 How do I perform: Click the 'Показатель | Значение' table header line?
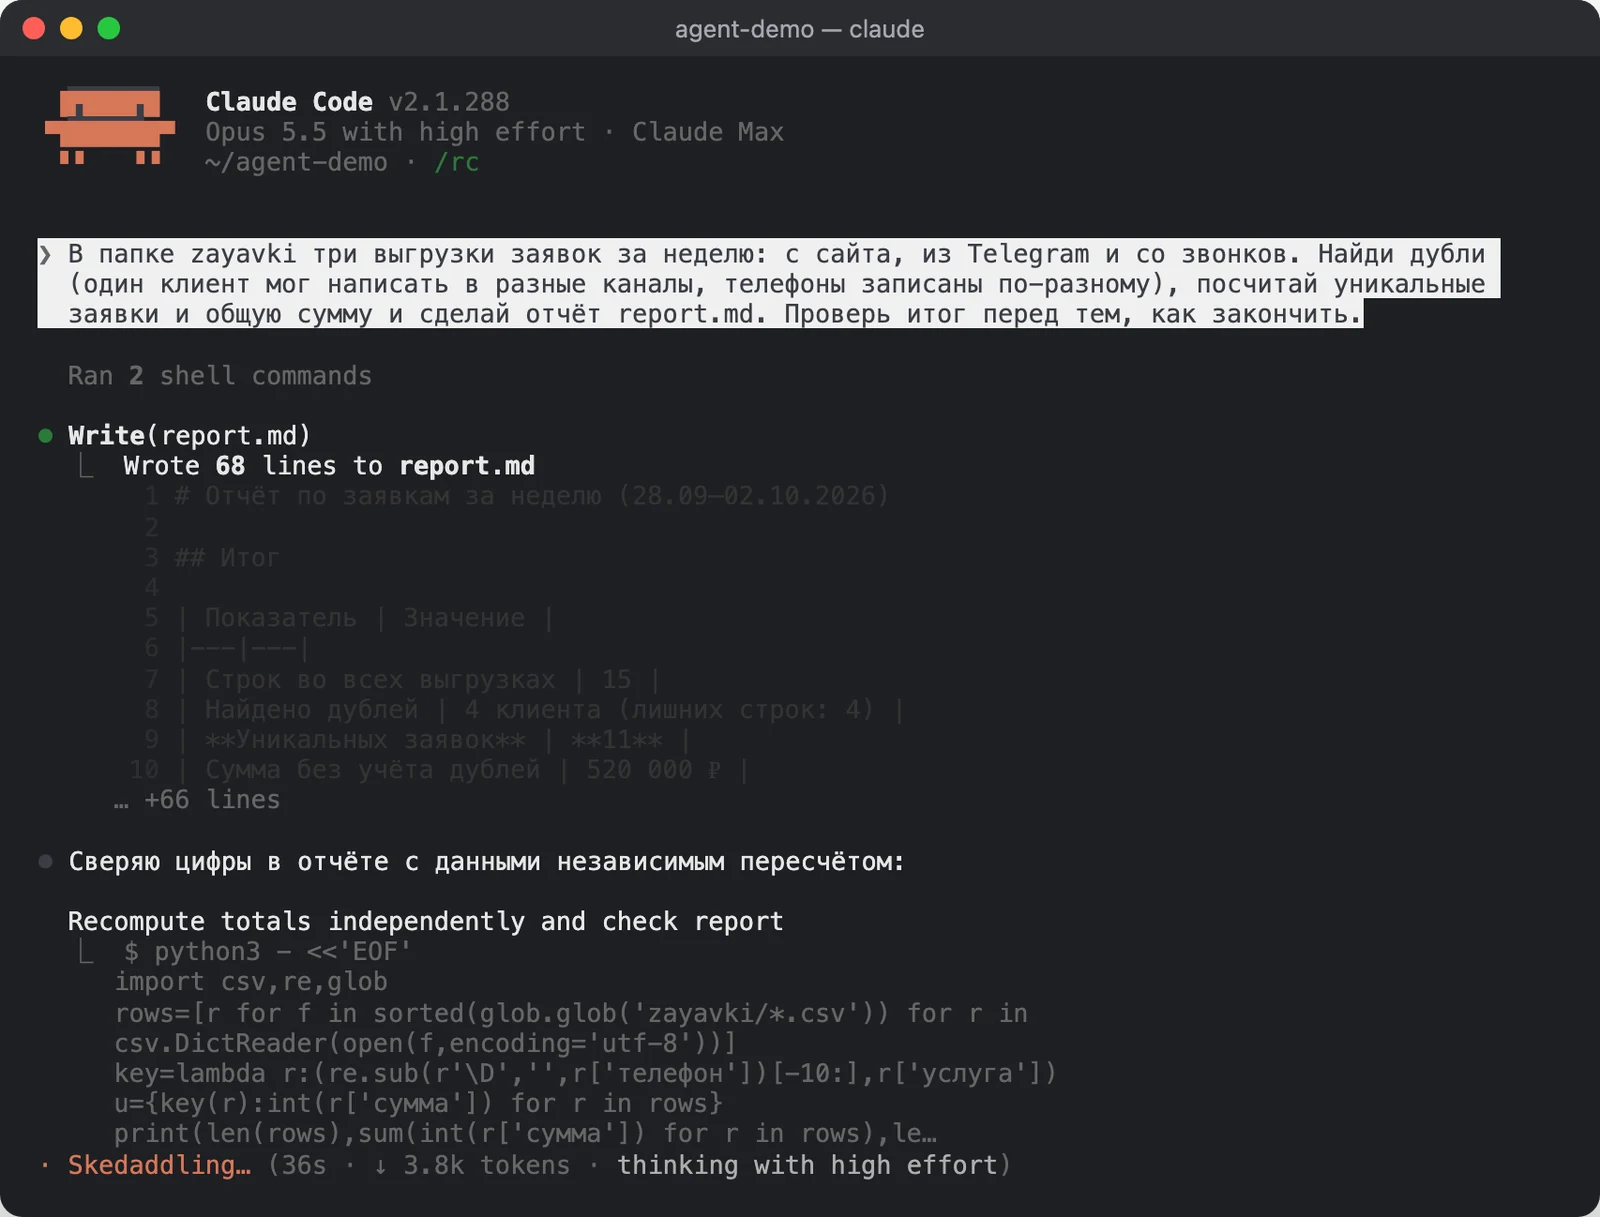366,618
